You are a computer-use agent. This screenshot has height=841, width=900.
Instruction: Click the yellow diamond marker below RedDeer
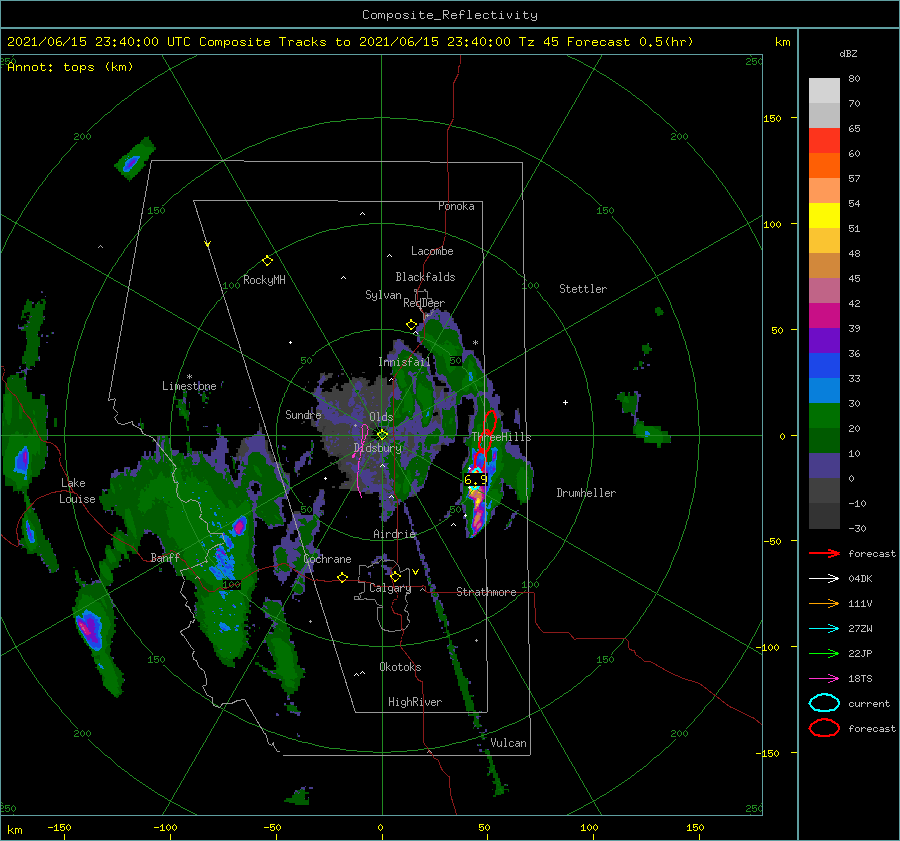coord(412,325)
